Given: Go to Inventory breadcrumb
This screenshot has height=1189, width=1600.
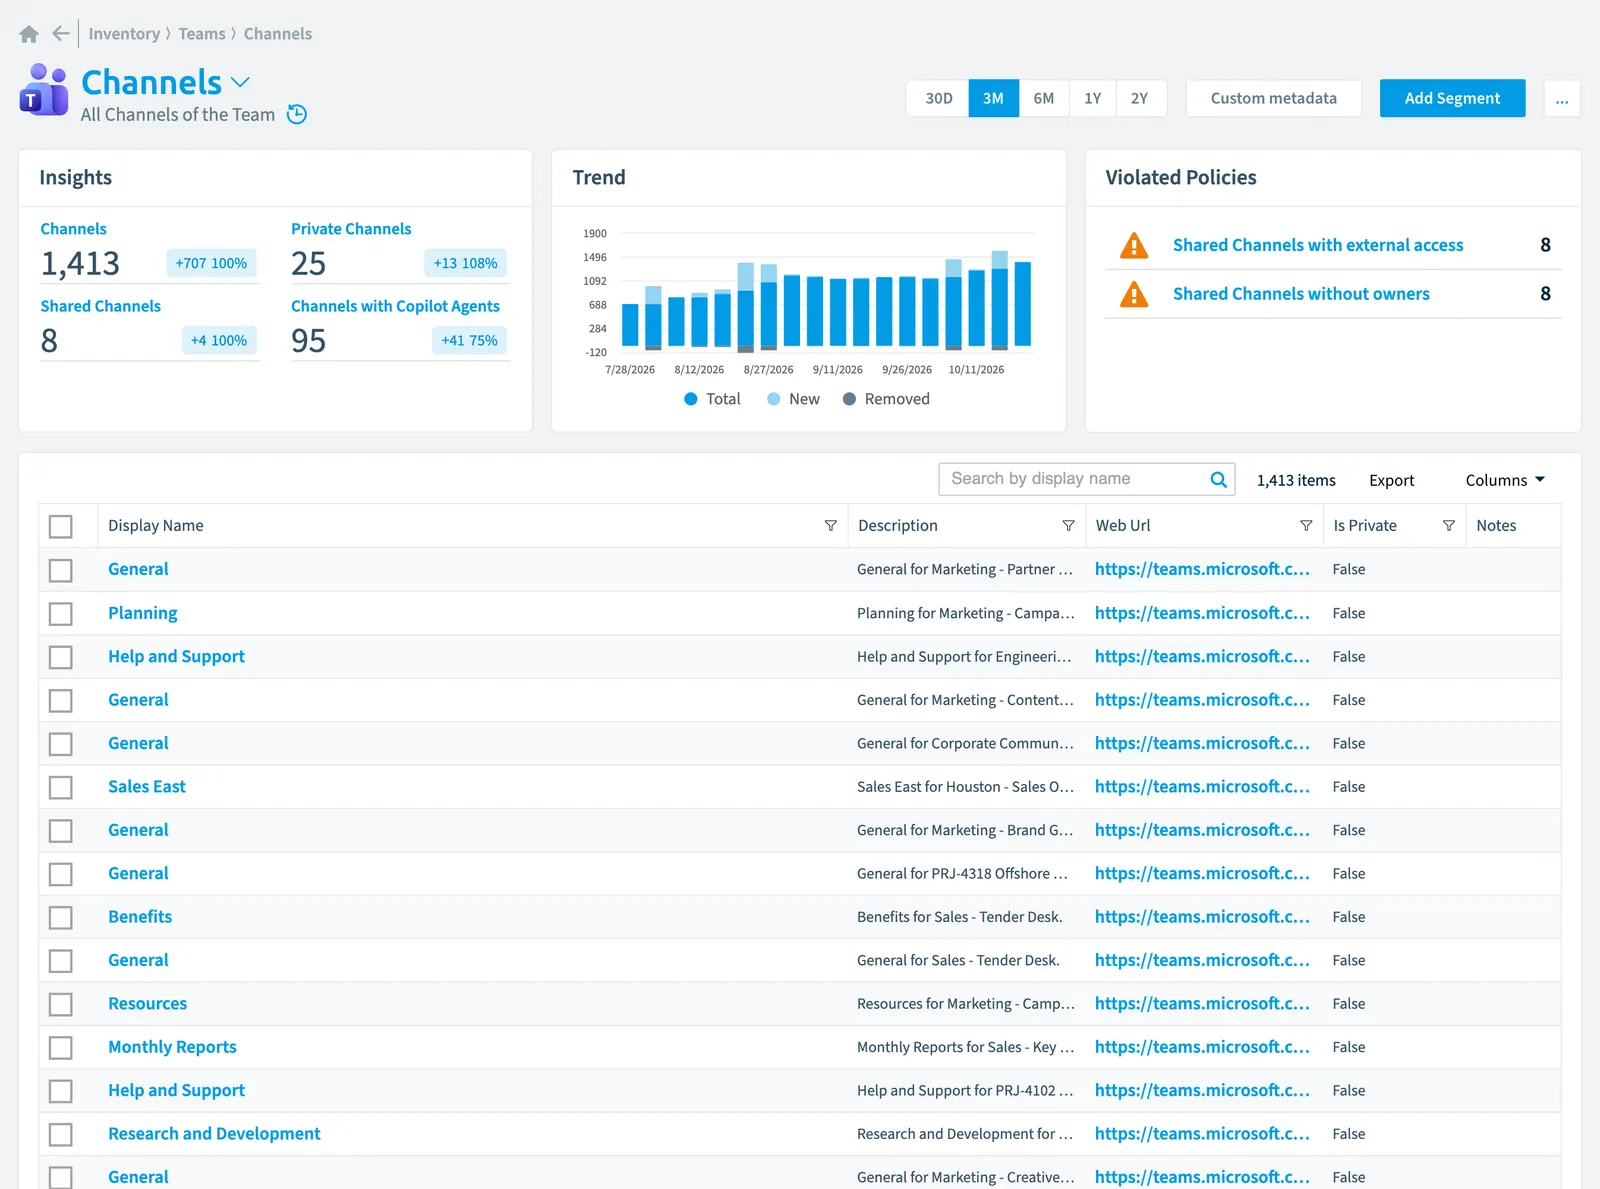Looking at the screenshot, I should (124, 34).
